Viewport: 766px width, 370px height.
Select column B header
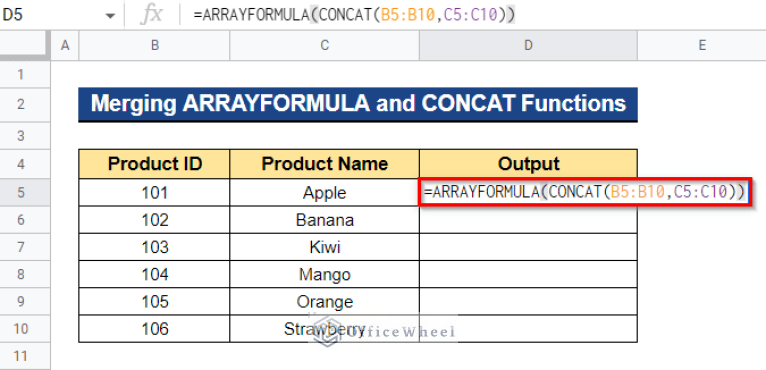coord(154,45)
